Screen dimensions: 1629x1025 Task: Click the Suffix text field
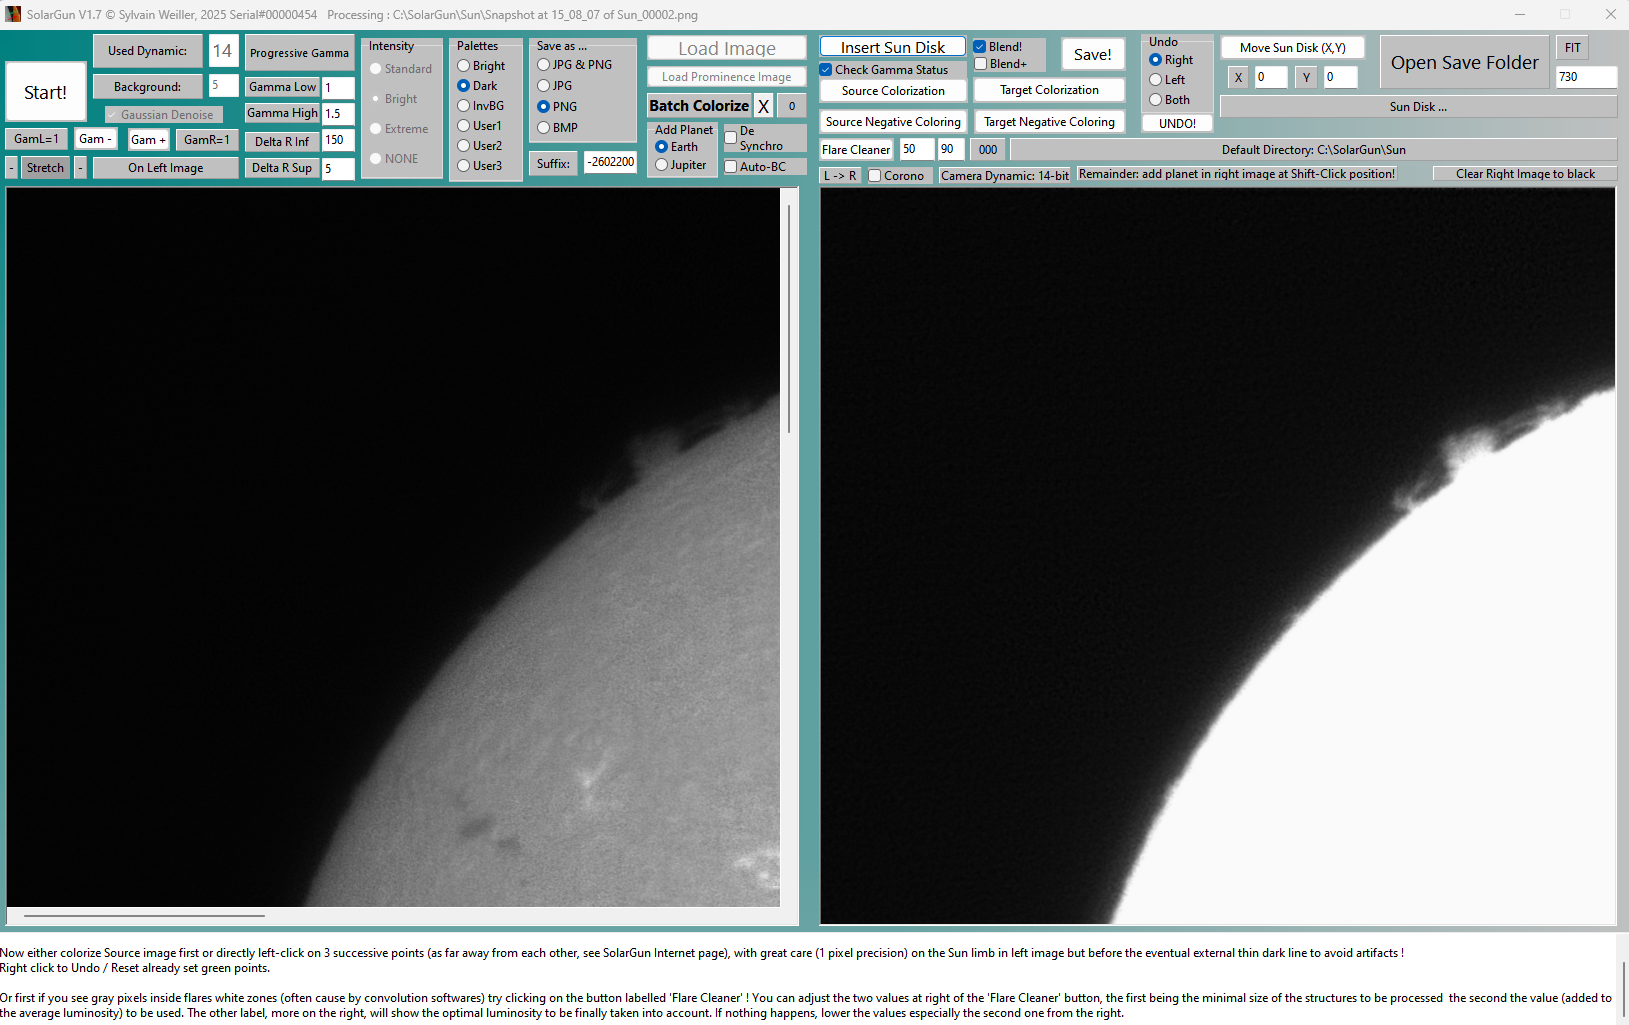(x=610, y=162)
